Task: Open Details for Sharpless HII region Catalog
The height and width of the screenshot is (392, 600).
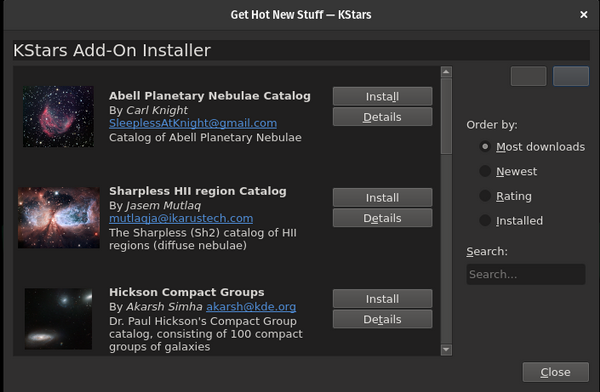Action: (x=382, y=218)
